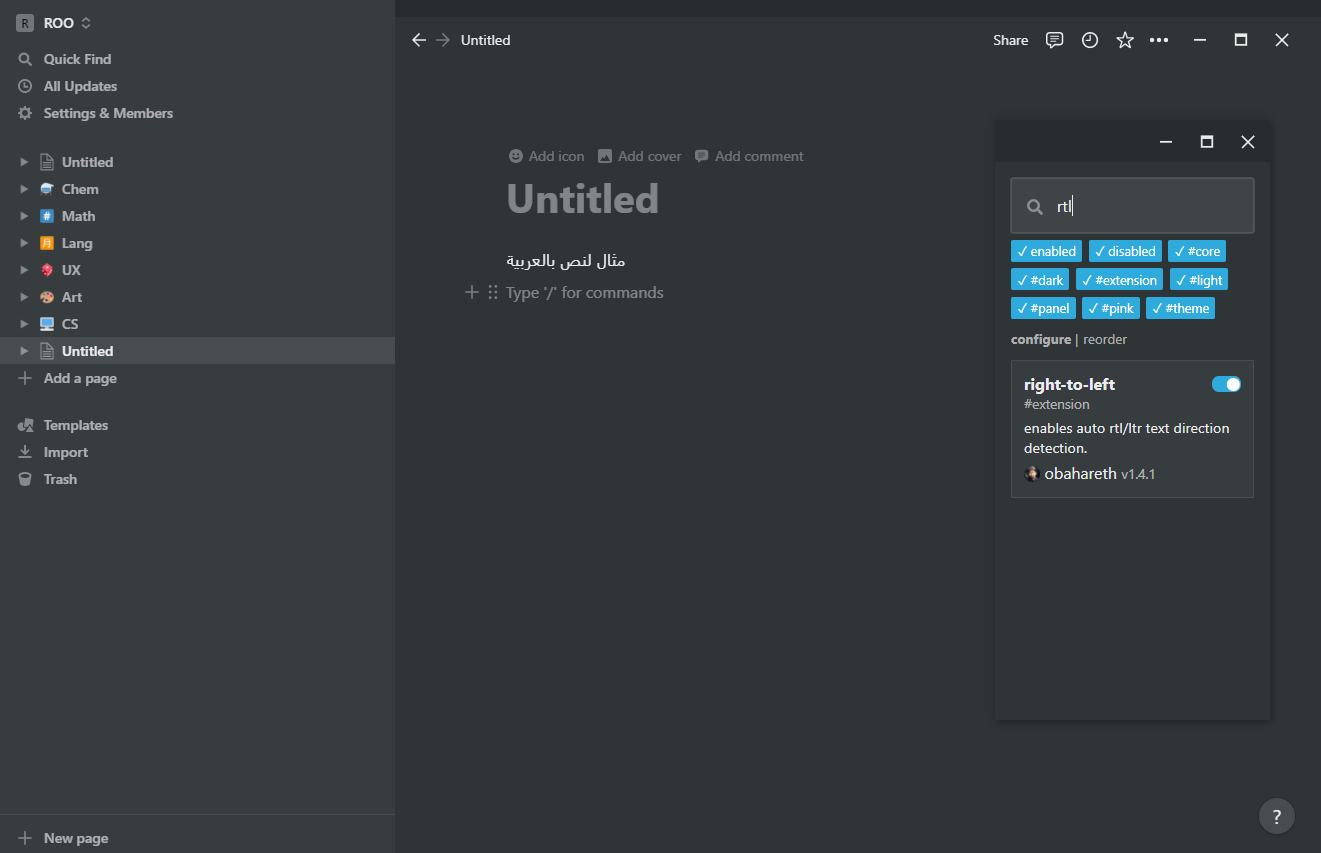Viewport: 1321px width, 853px height.
Task: Open the page comments icon in topbar
Action: point(1054,40)
